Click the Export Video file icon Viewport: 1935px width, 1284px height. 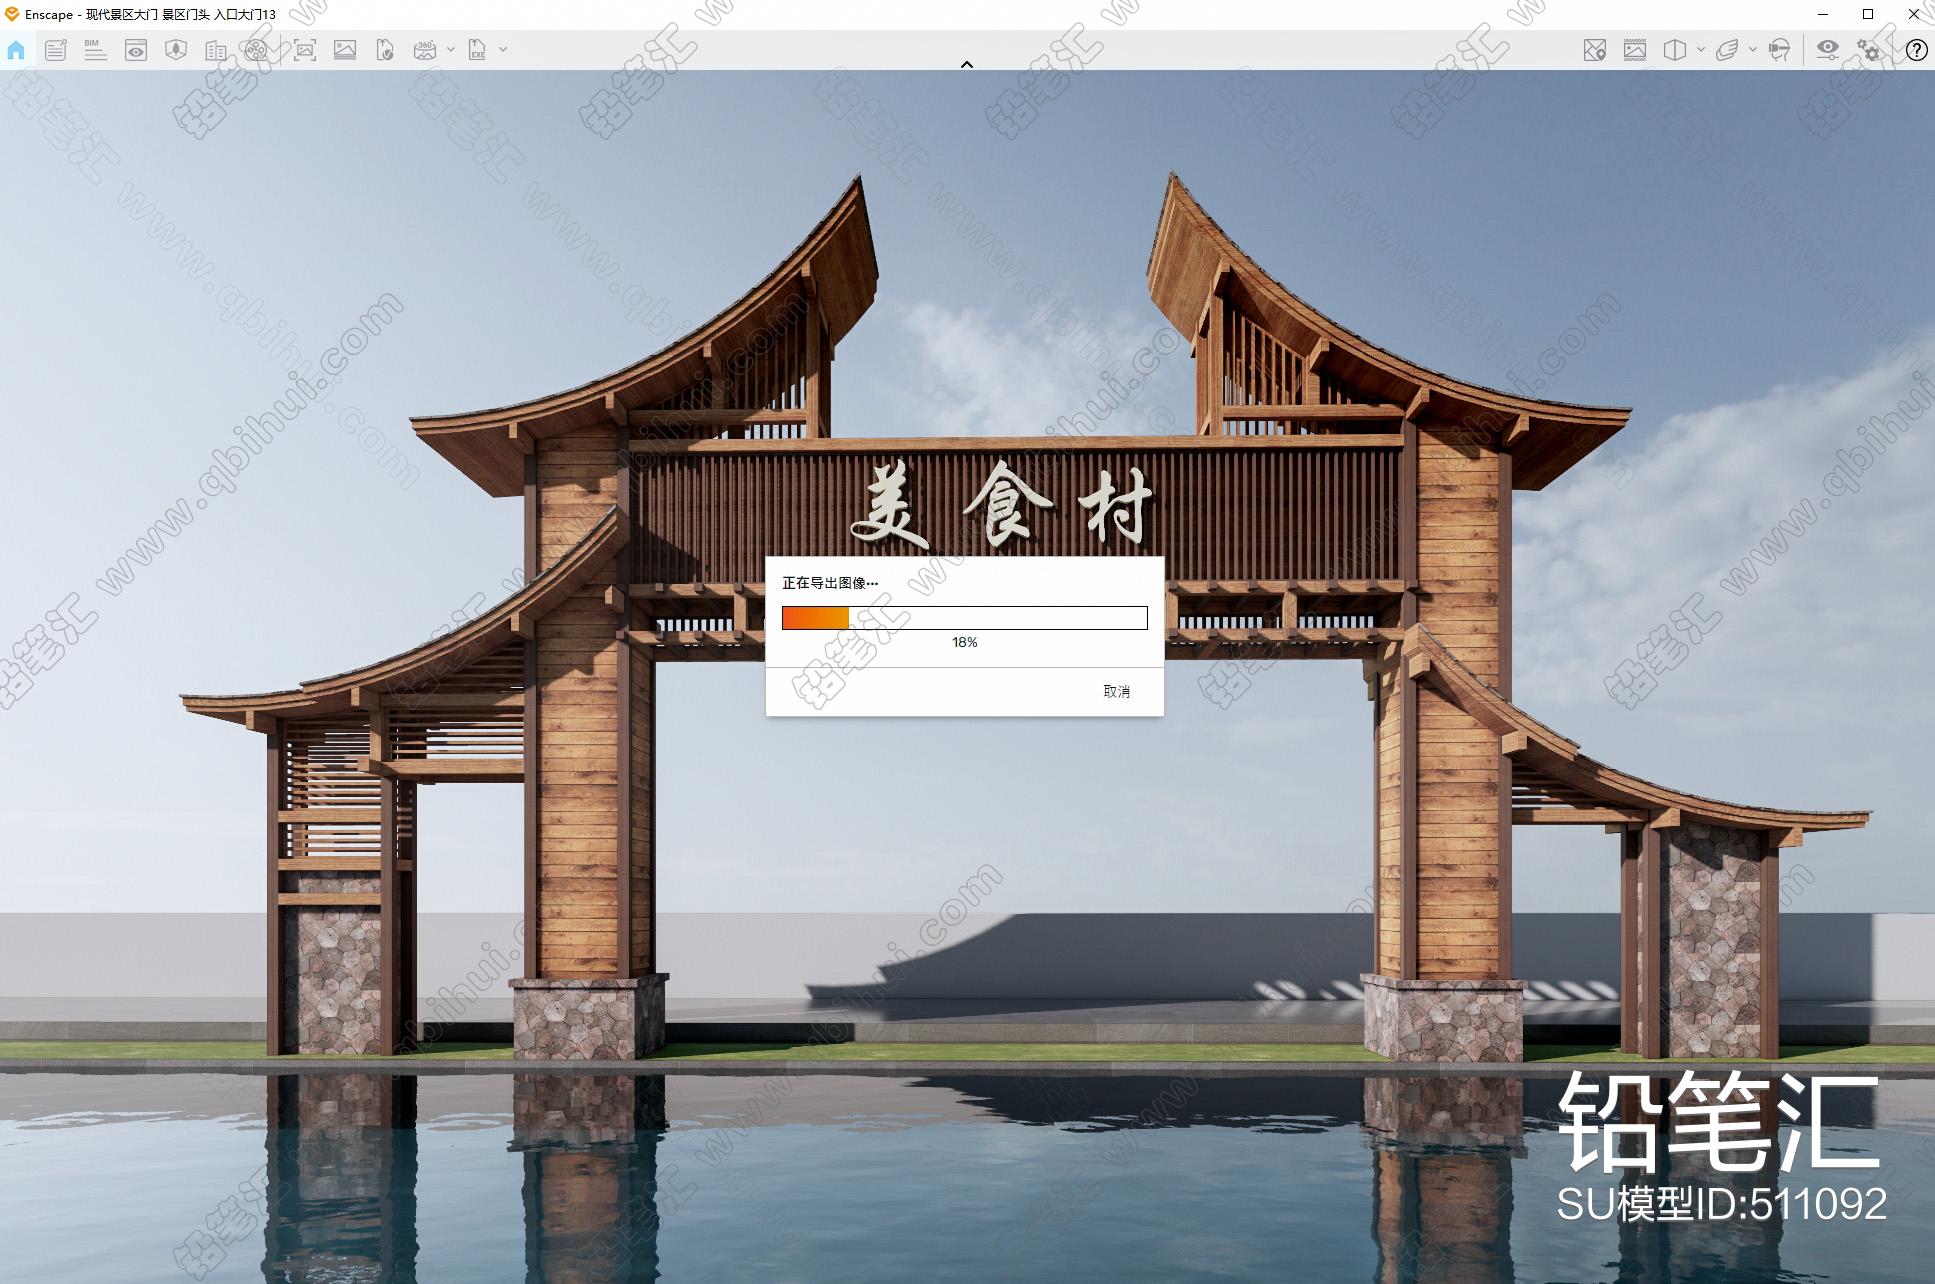click(x=385, y=50)
